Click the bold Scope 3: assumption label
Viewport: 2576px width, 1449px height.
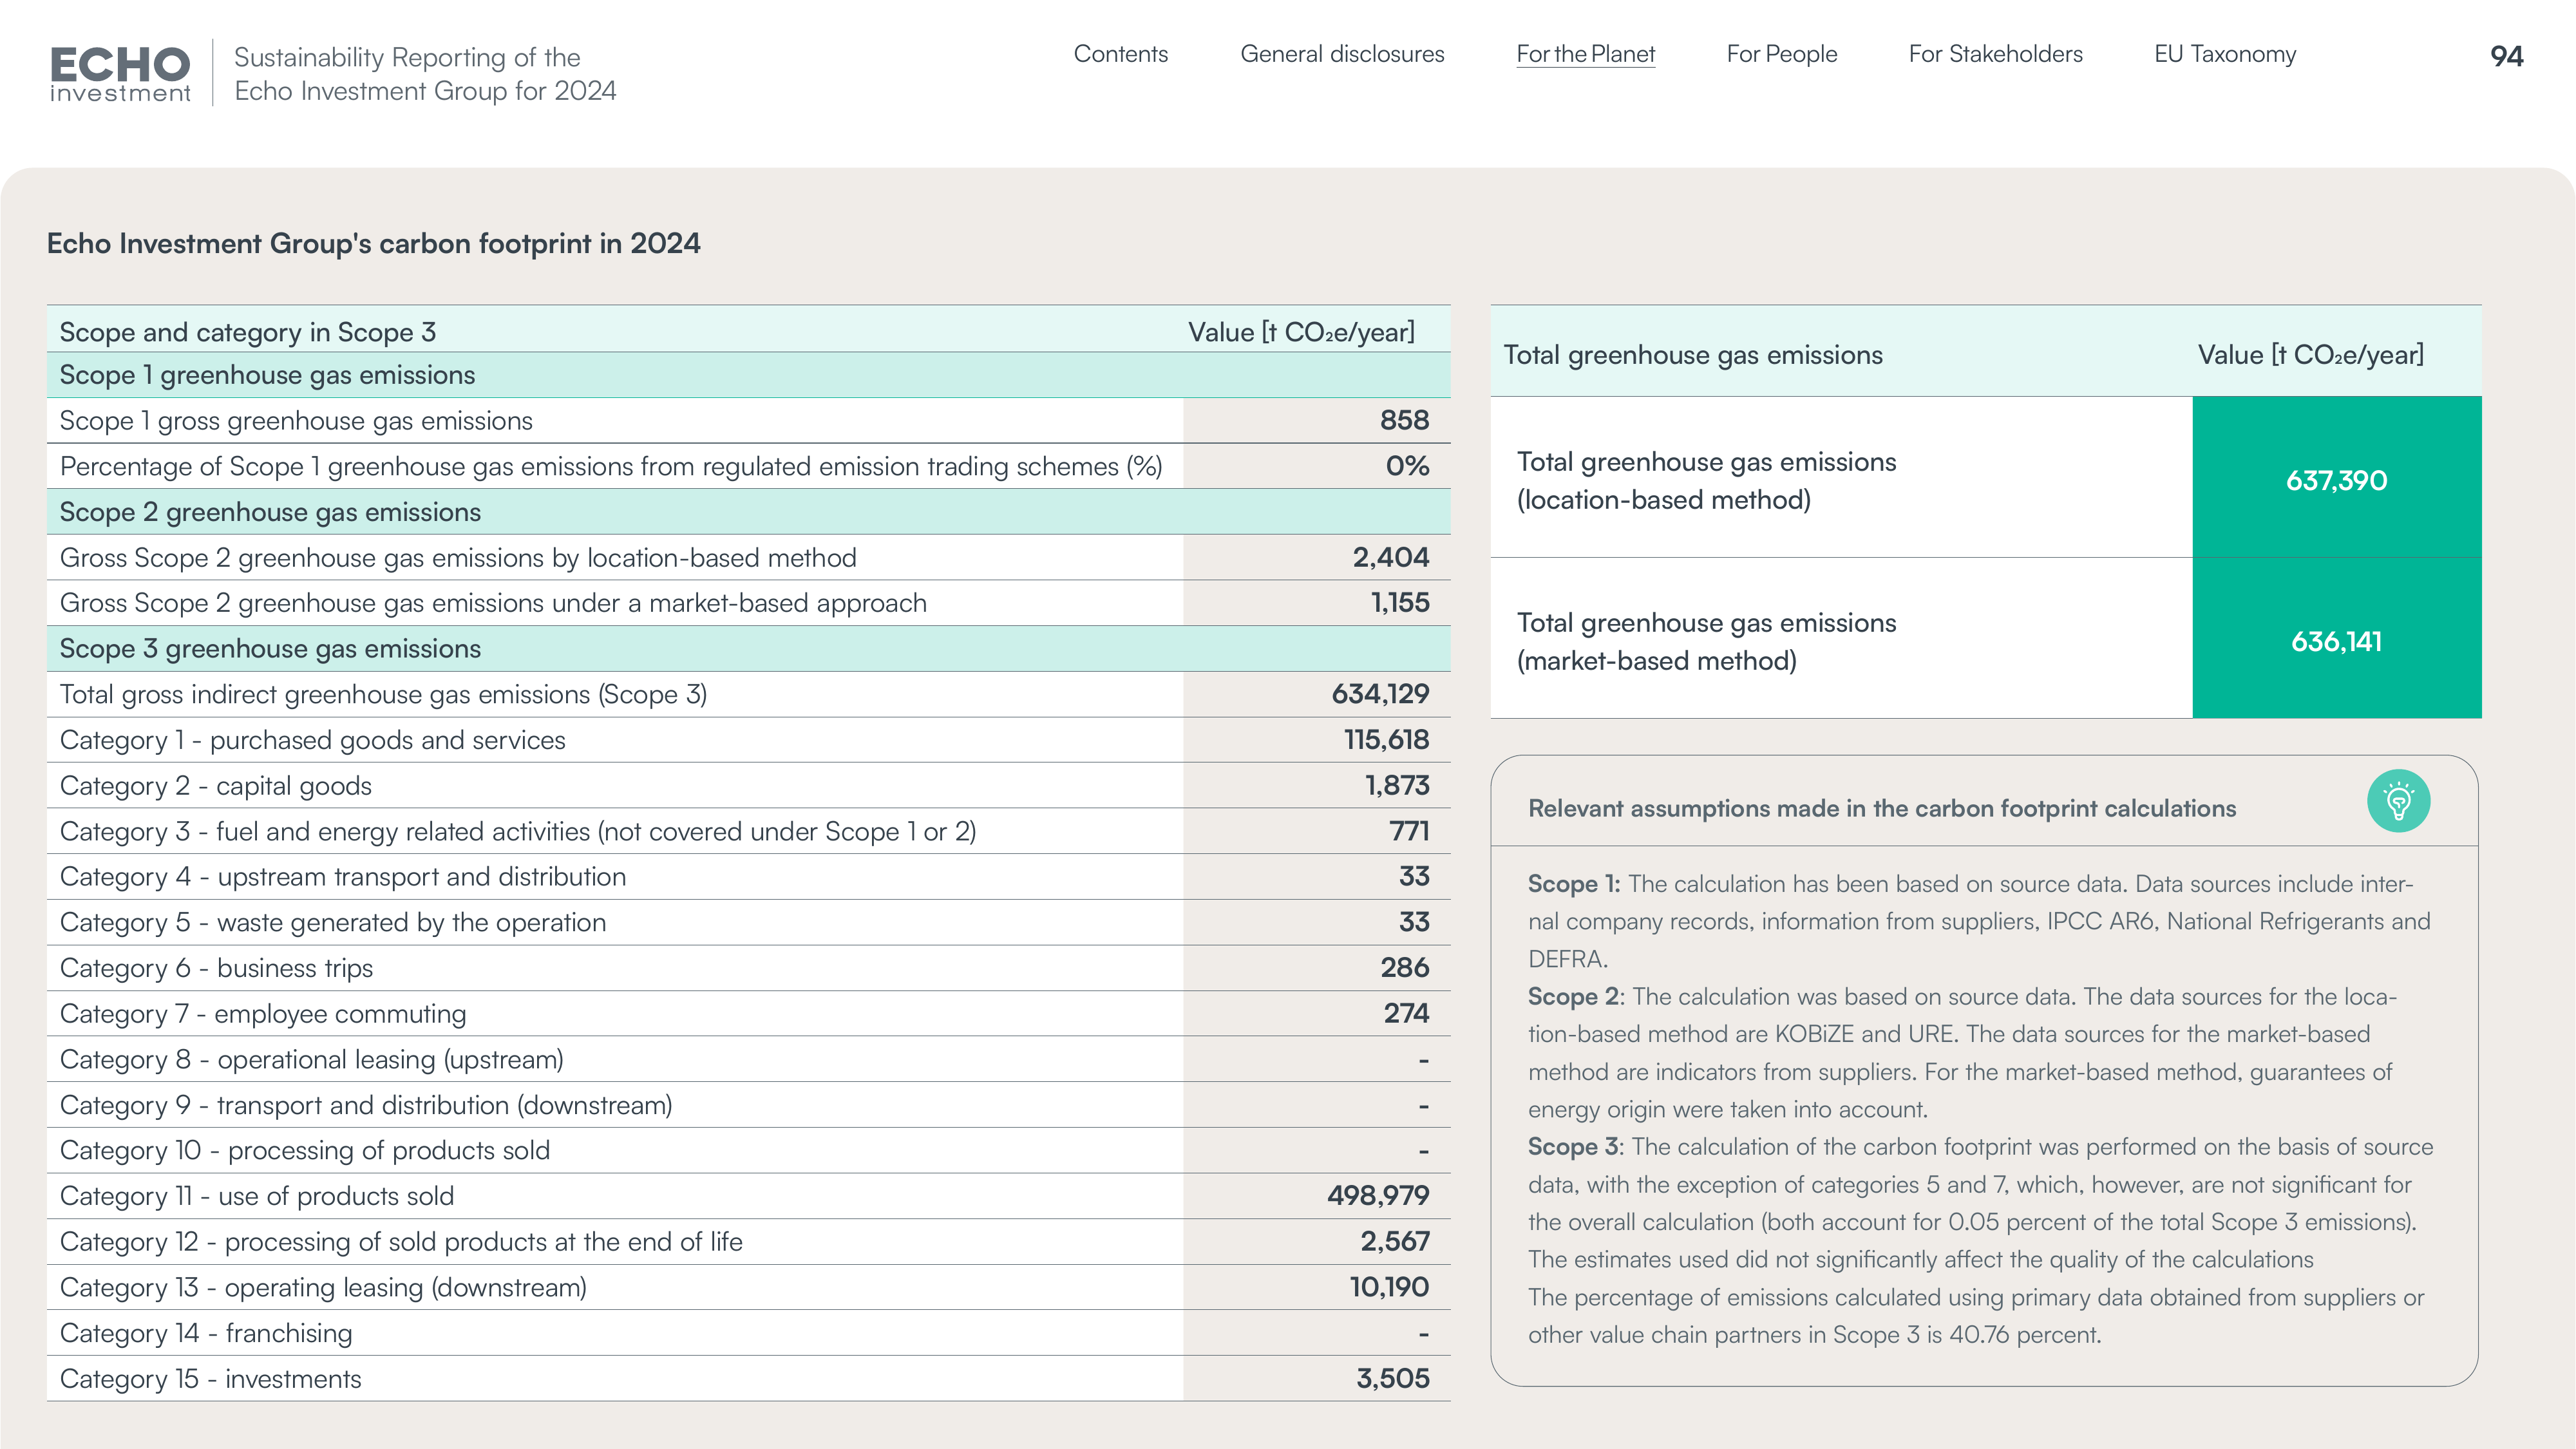click(x=1576, y=1147)
